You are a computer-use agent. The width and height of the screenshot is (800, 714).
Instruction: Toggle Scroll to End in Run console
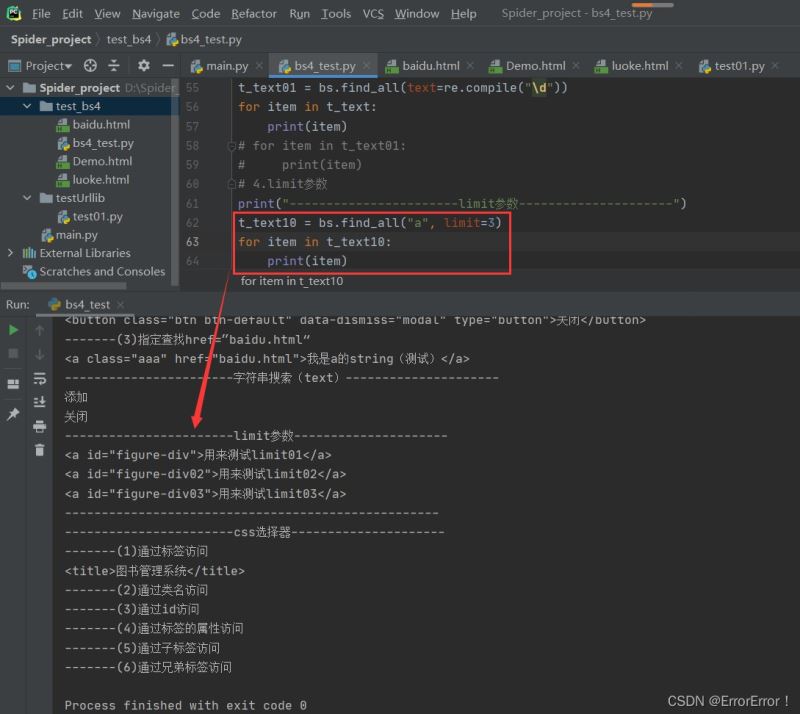point(40,402)
